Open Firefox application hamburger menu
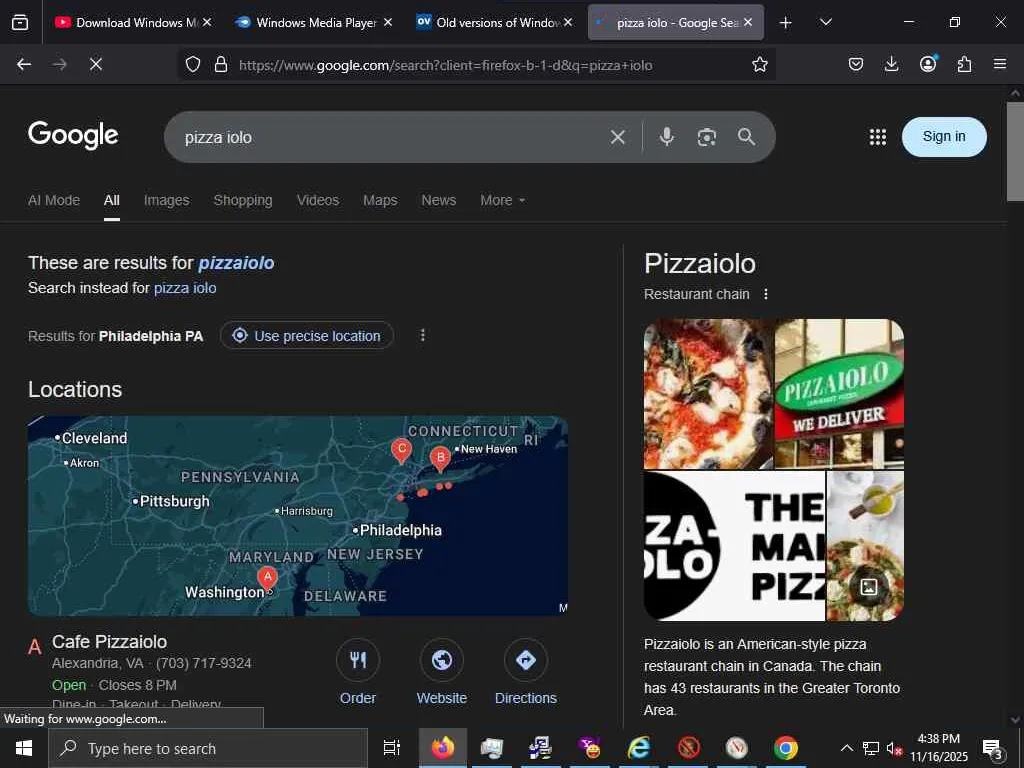 (x=1000, y=64)
